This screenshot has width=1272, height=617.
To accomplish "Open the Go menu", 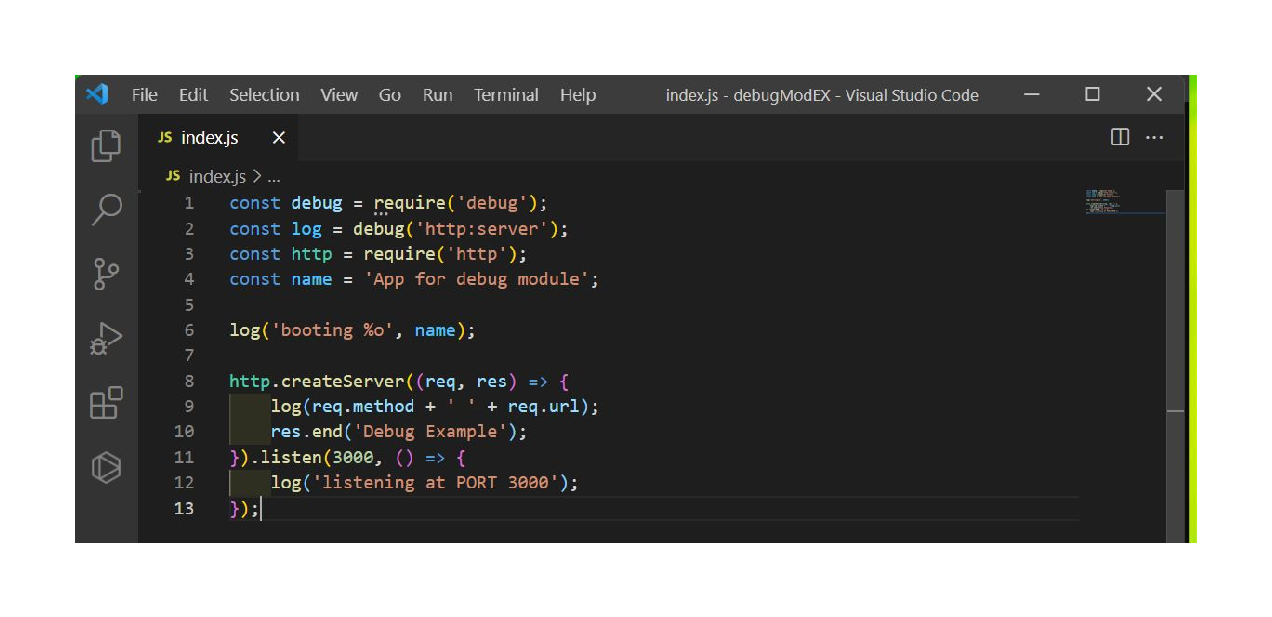I will (390, 95).
